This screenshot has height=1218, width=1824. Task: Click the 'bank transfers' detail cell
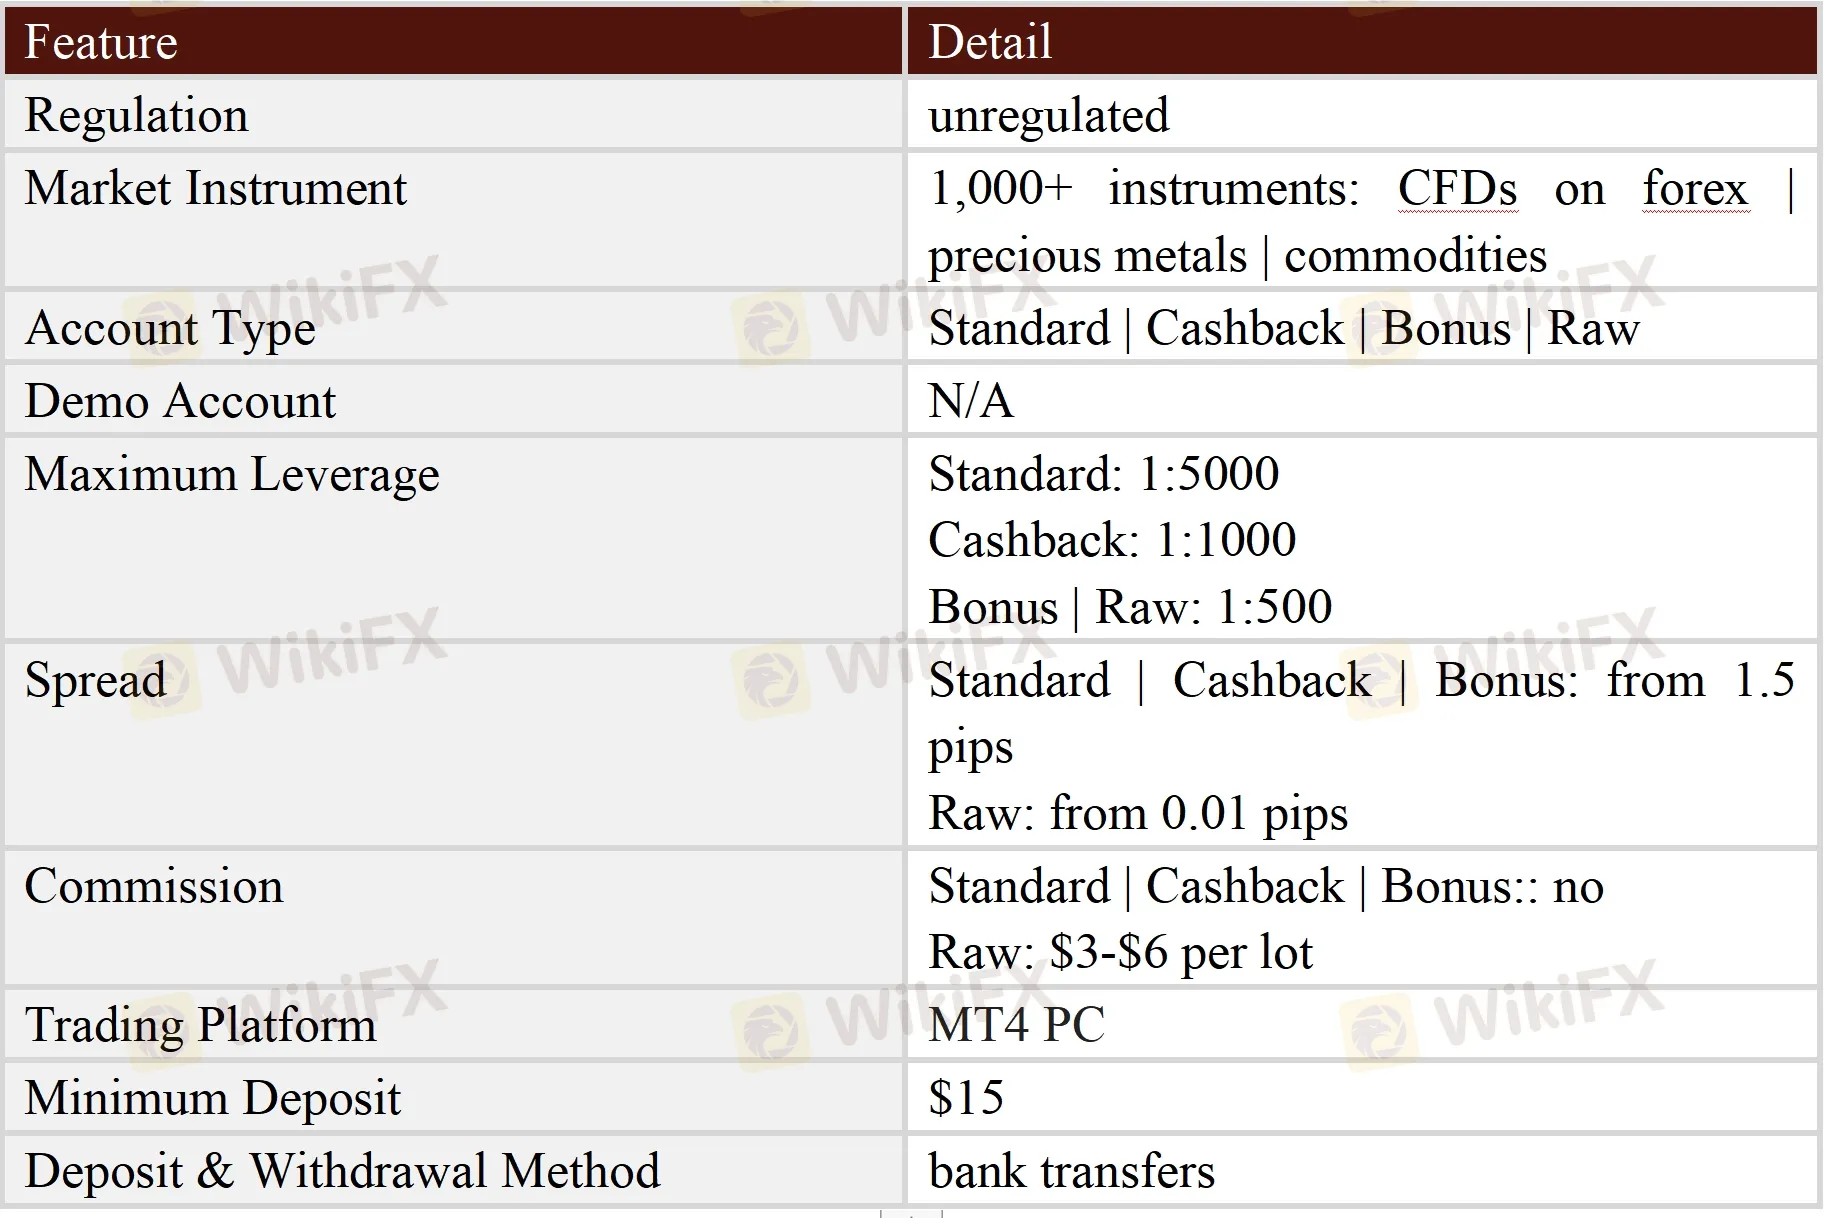tap(1071, 1172)
